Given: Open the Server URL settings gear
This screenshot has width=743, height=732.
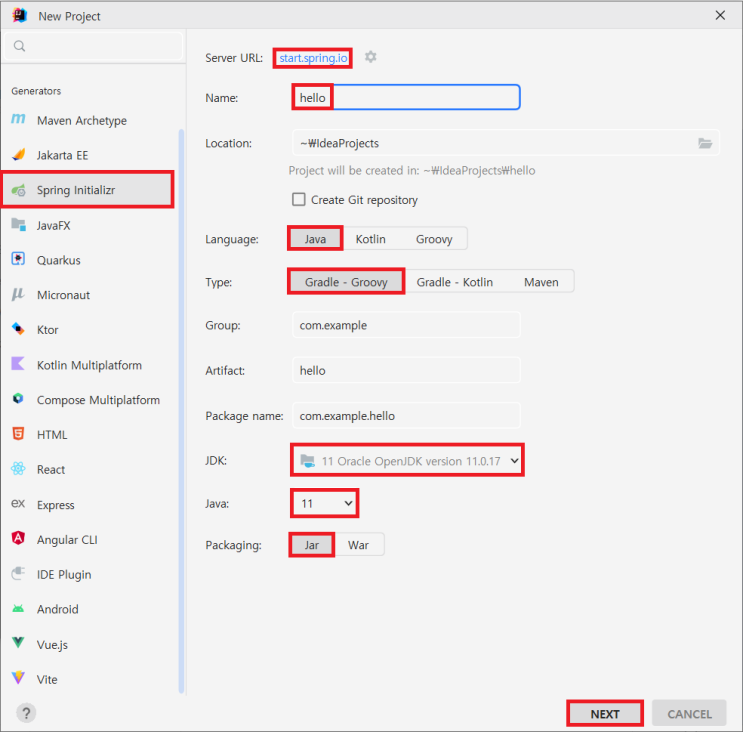Looking at the screenshot, I should point(371,57).
